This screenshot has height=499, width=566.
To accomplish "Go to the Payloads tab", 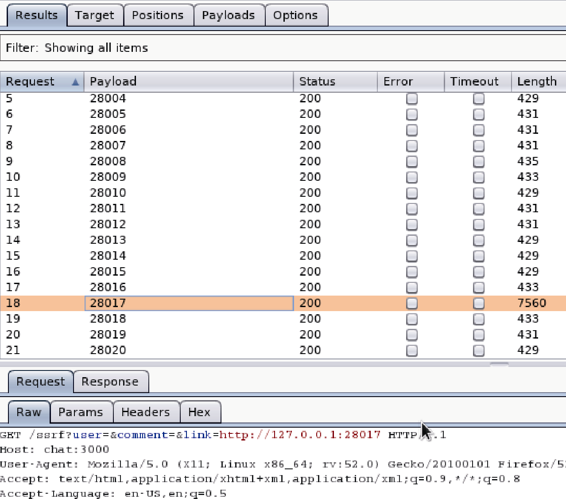I will [228, 15].
